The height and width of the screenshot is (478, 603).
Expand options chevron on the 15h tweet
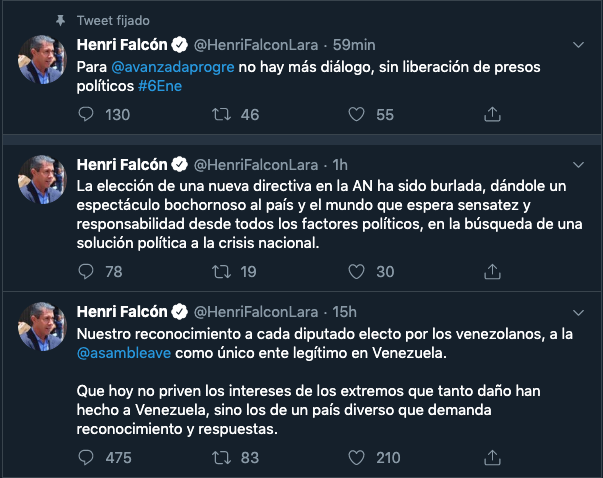[x=577, y=310]
